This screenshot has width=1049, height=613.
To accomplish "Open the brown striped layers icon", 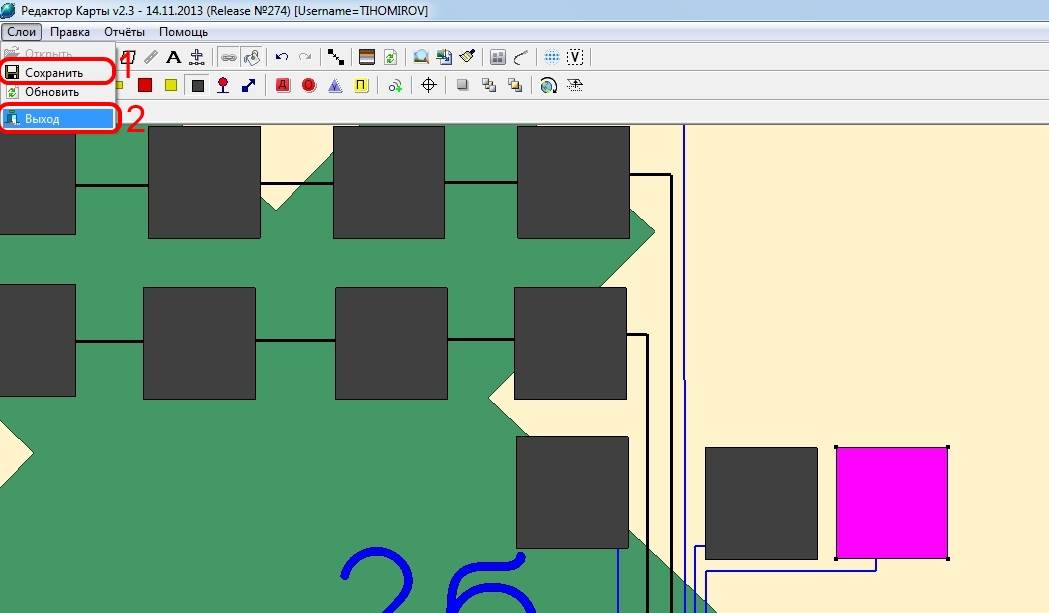I will coord(367,58).
